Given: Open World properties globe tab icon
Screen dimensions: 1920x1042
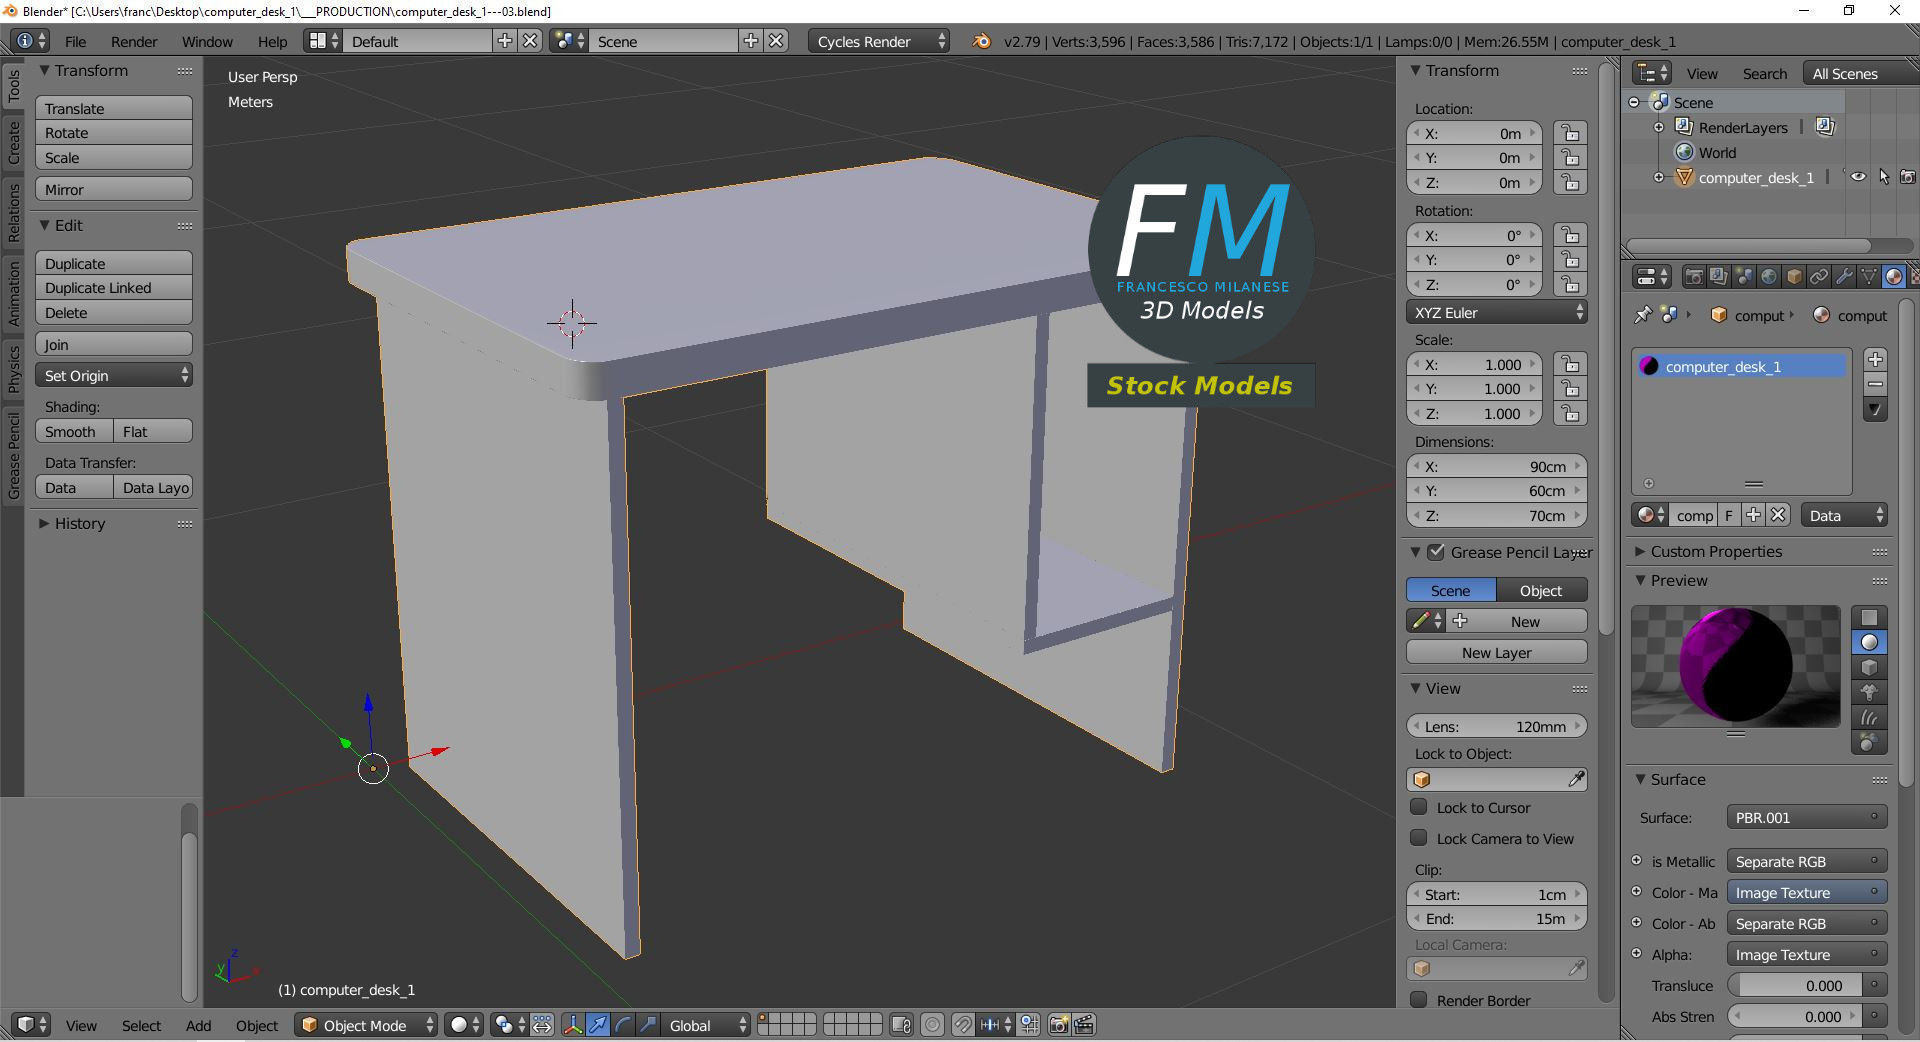Looking at the screenshot, I should (1769, 276).
